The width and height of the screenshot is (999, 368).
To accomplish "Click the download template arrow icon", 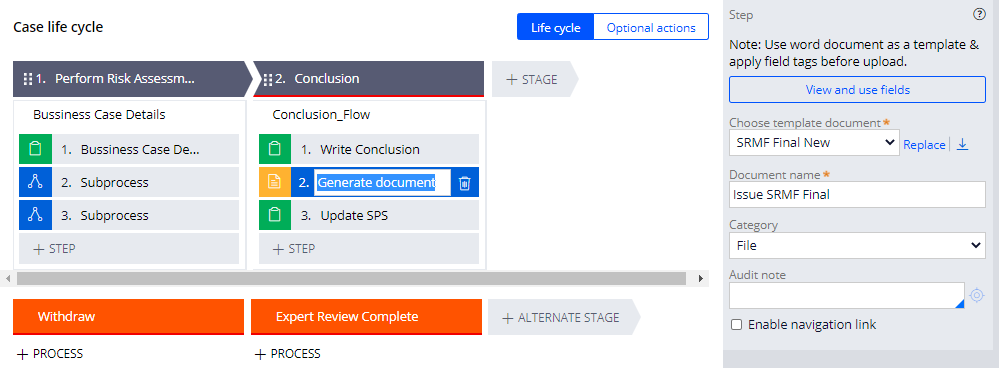I will tap(963, 145).
